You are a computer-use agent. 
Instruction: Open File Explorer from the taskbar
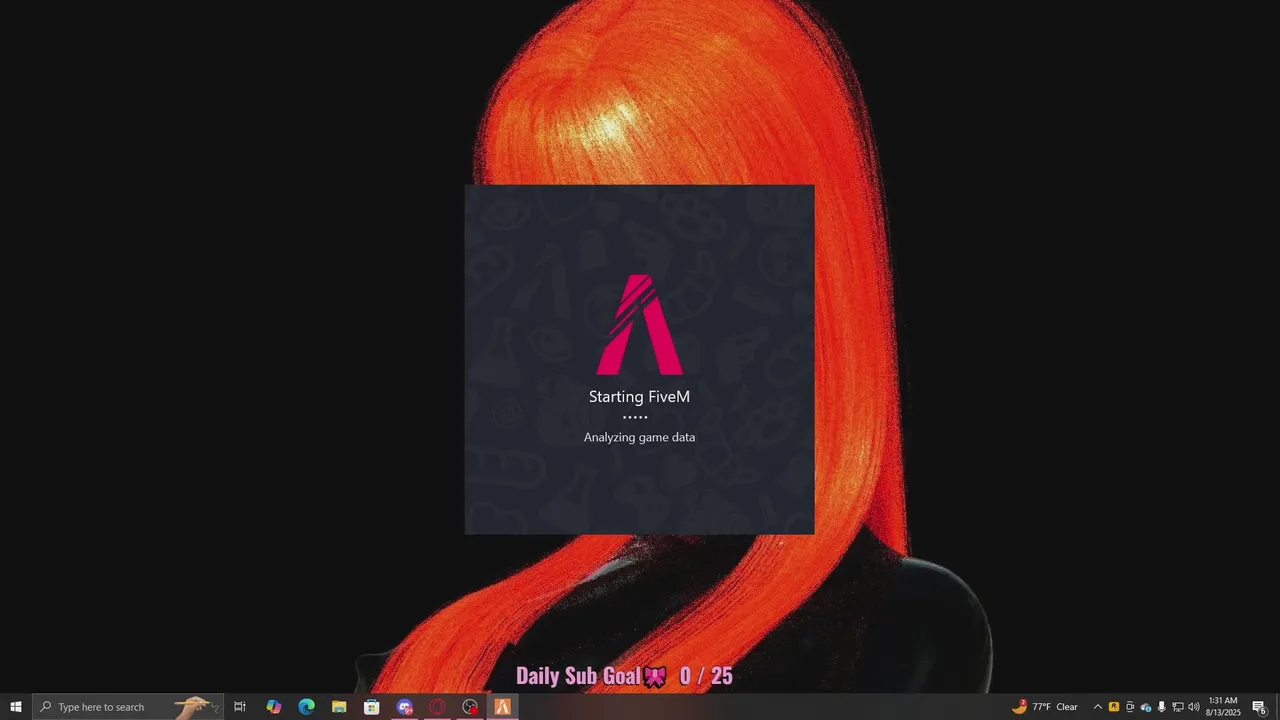339,707
